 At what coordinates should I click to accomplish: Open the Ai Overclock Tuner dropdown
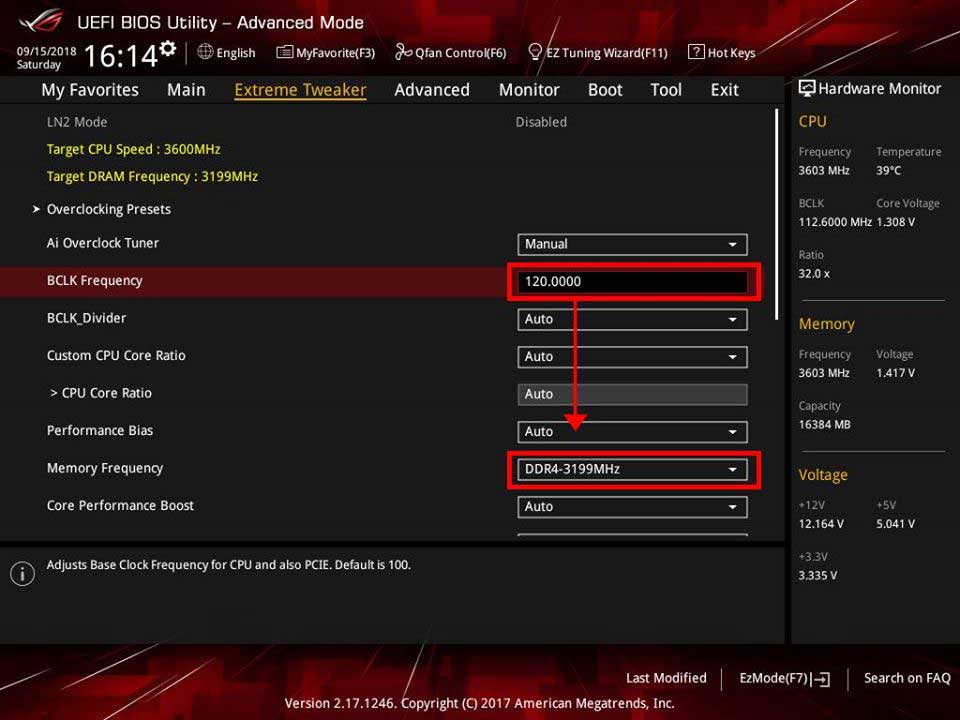(x=632, y=244)
